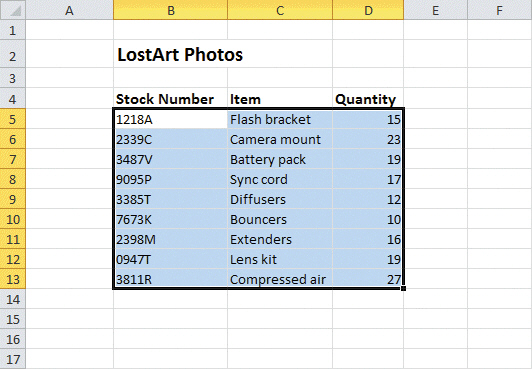Select cell containing 1218A
The width and height of the screenshot is (532, 369).
pos(170,119)
